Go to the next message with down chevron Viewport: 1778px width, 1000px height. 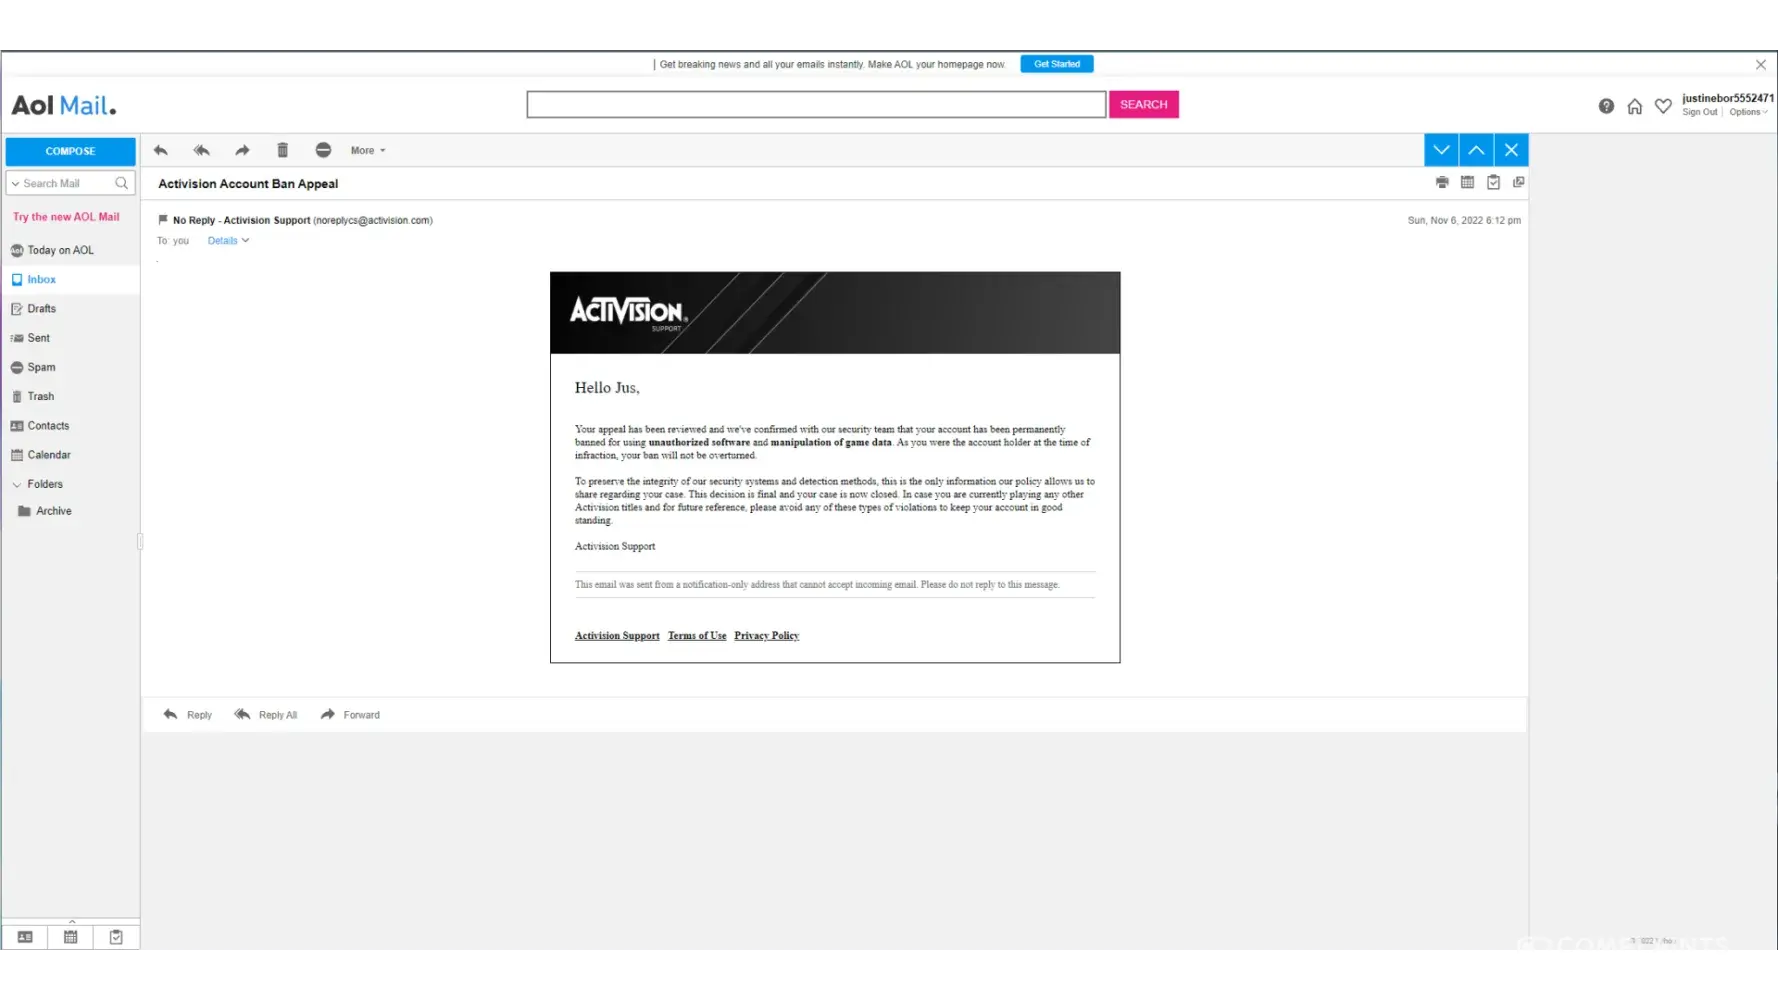(1441, 150)
